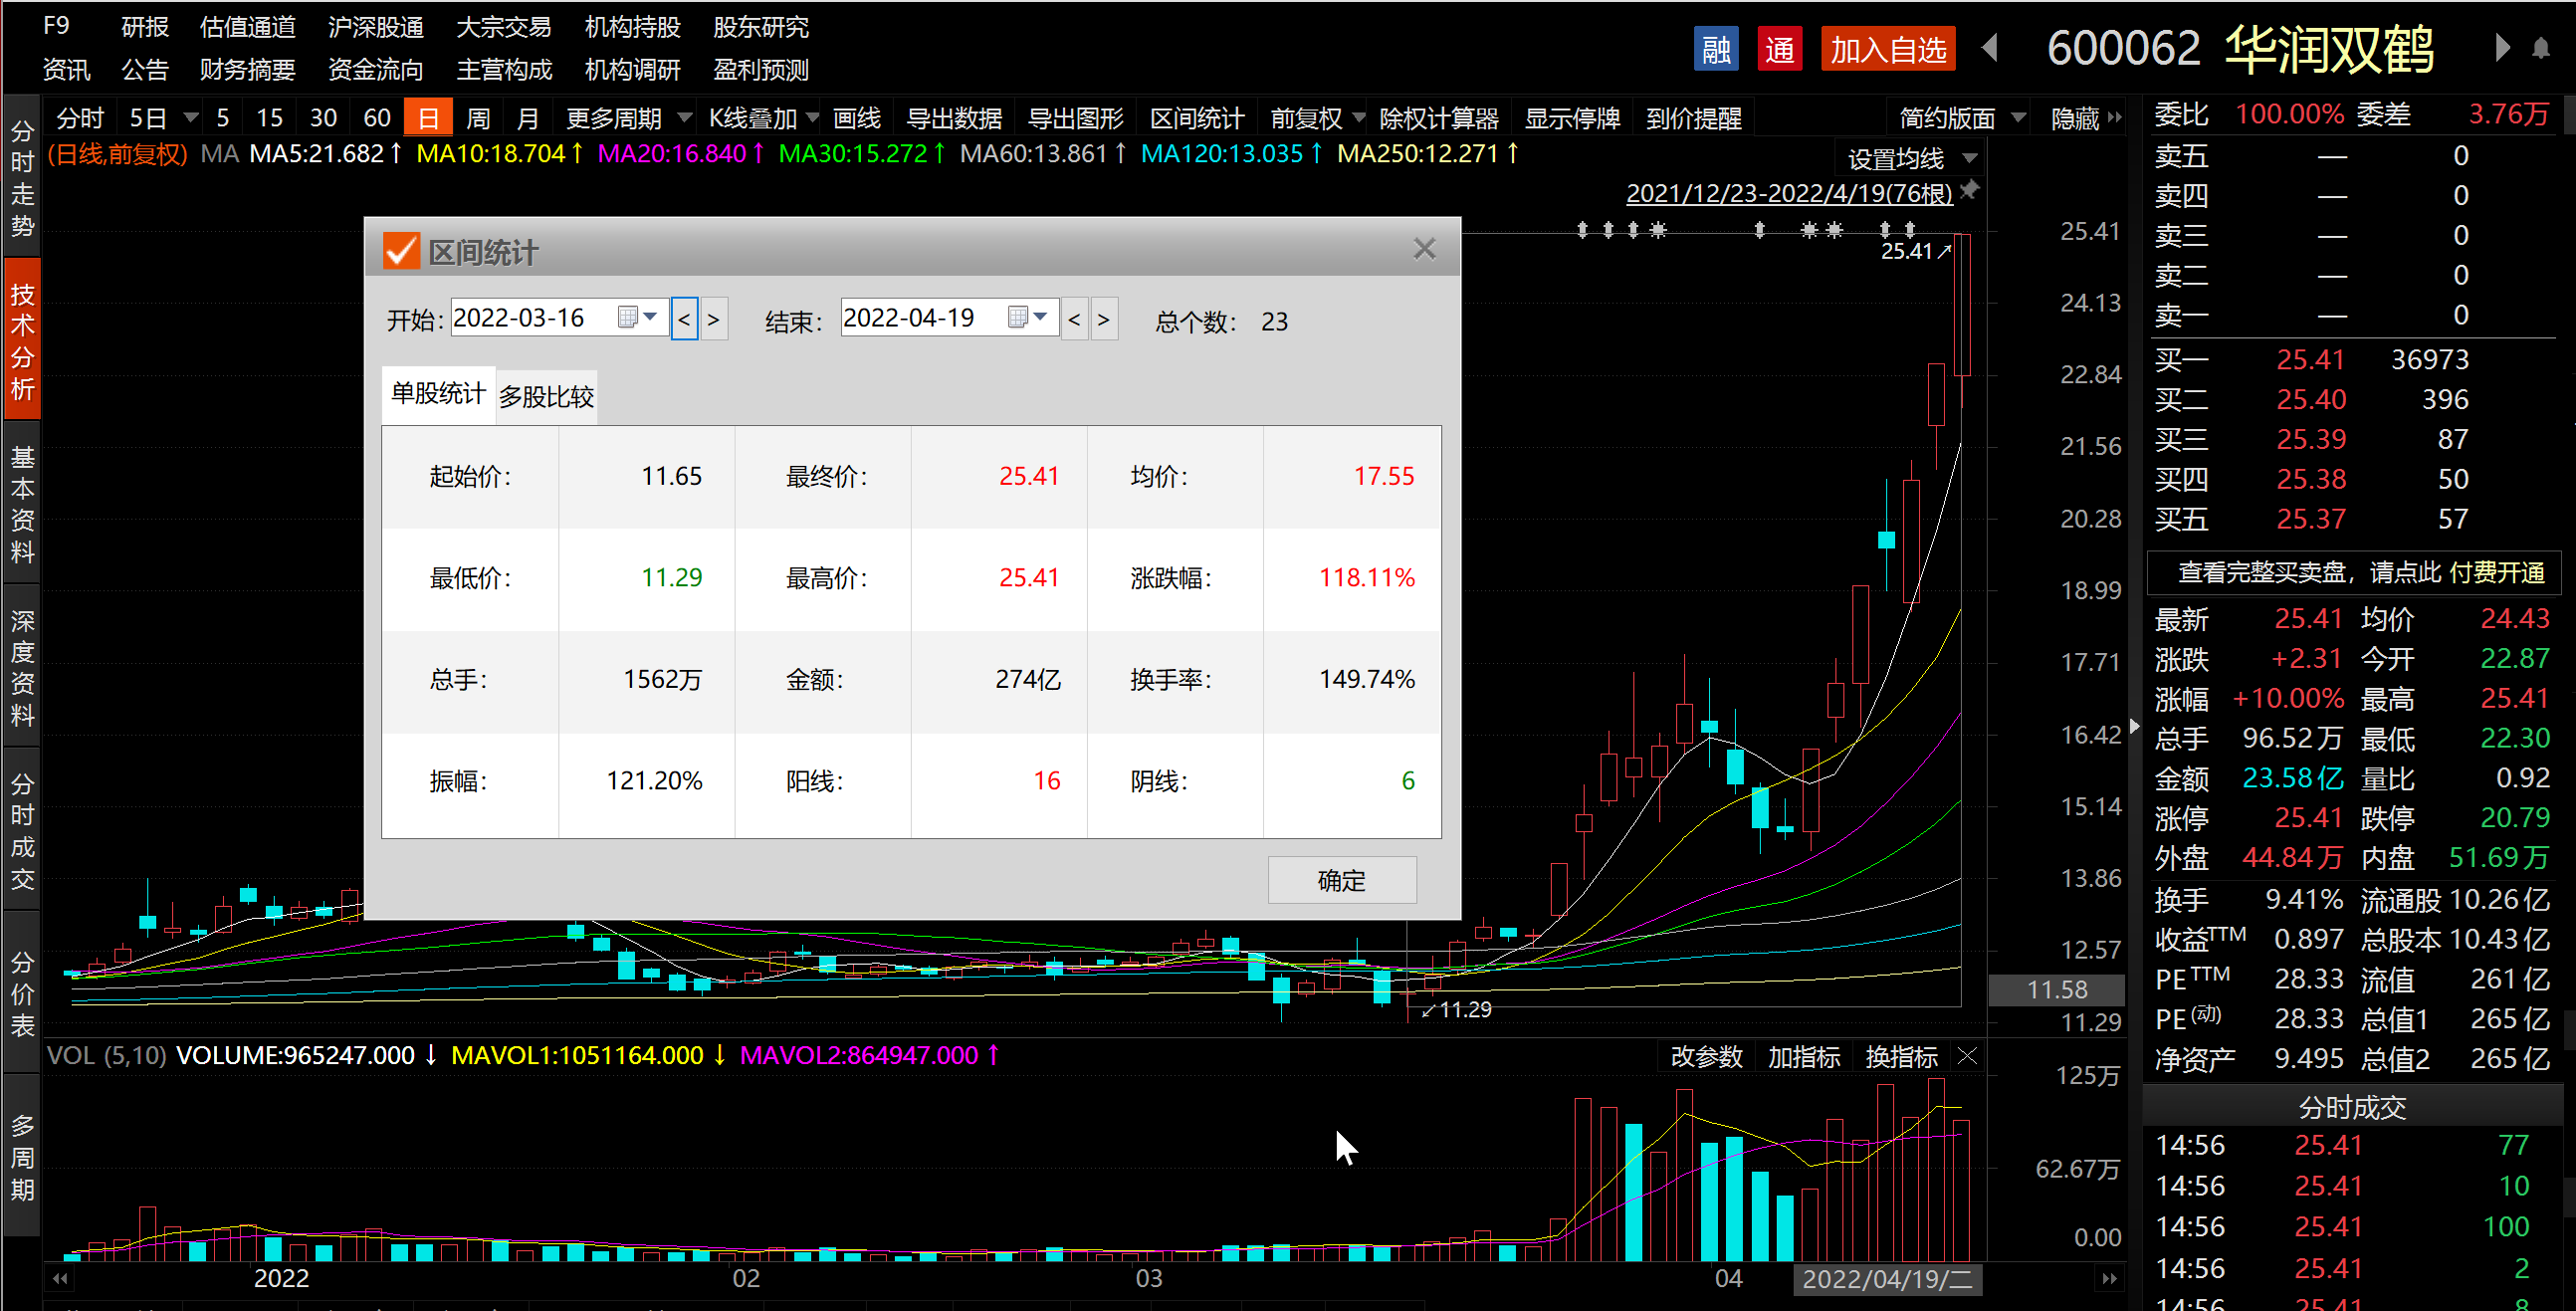The height and width of the screenshot is (1311, 2576).
Task: Click 确定 to confirm statistics
Action: pyautogui.click(x=1341, y=880)
